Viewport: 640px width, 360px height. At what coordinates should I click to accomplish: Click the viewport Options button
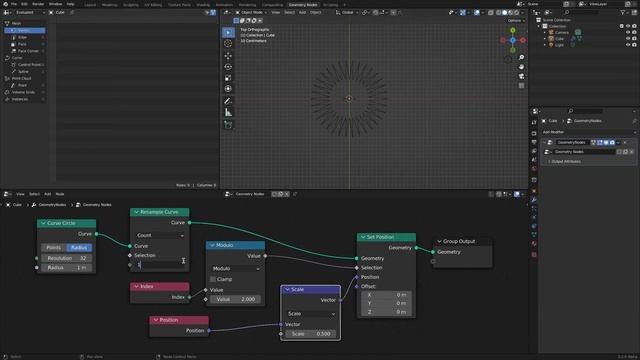pyautogui.click(x=516, y=21)
